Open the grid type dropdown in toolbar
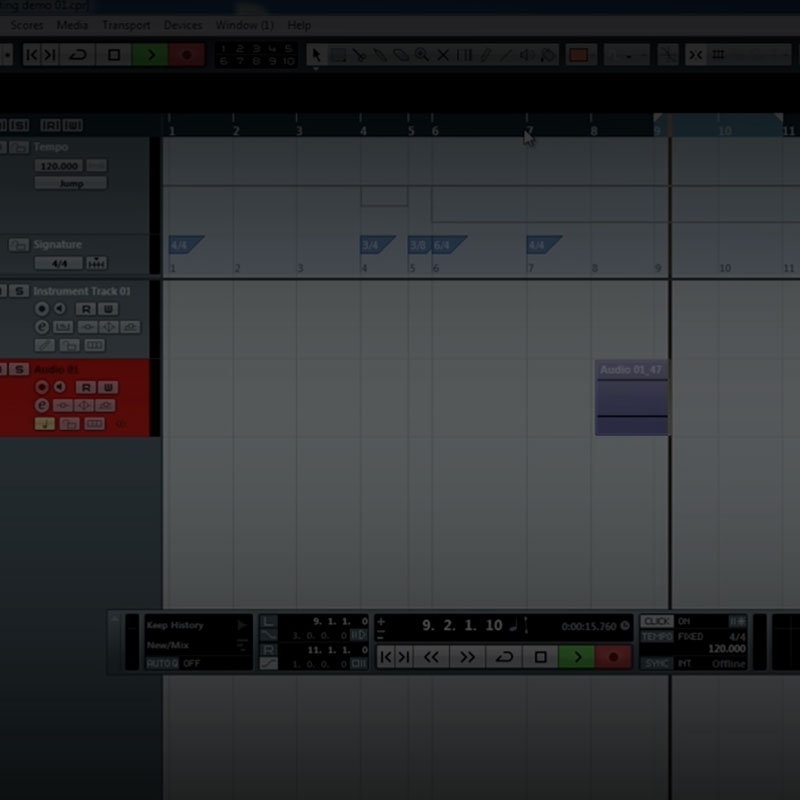Viewport: 800px width, 800px height. click(x=749, y=55)
